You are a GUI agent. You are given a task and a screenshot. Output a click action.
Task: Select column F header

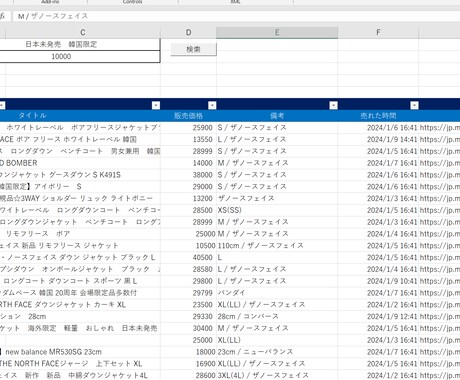pyautogui.click(x=378, y=32)
